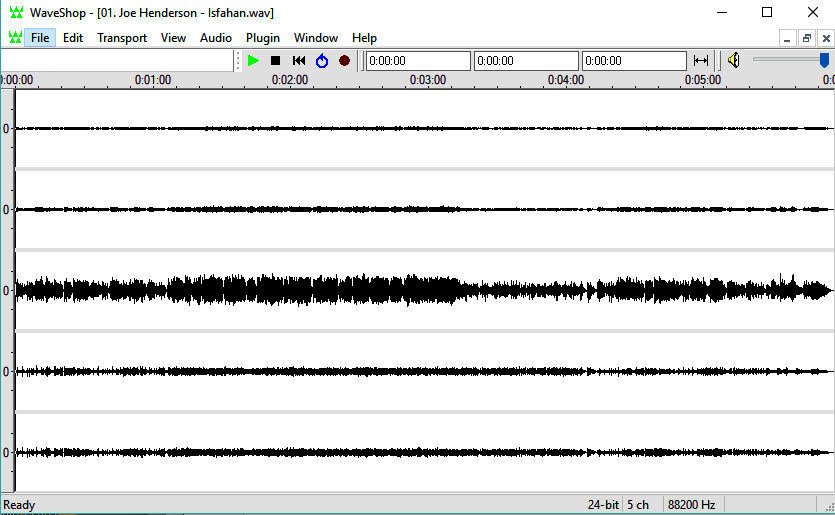The width and height of the screenshot is (835, 515).
Task: Click the 0:03:00 mark on the time ruler
Action: [x=428, y=80]
